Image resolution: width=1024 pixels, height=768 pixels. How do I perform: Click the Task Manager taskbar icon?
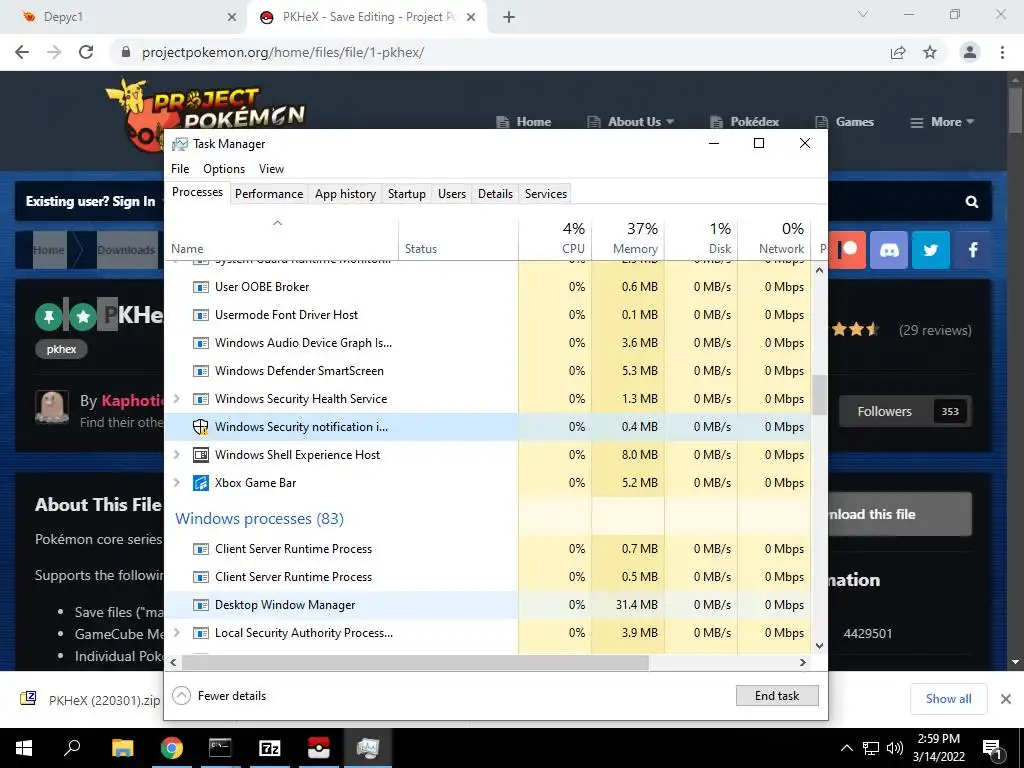click(368, 748)
